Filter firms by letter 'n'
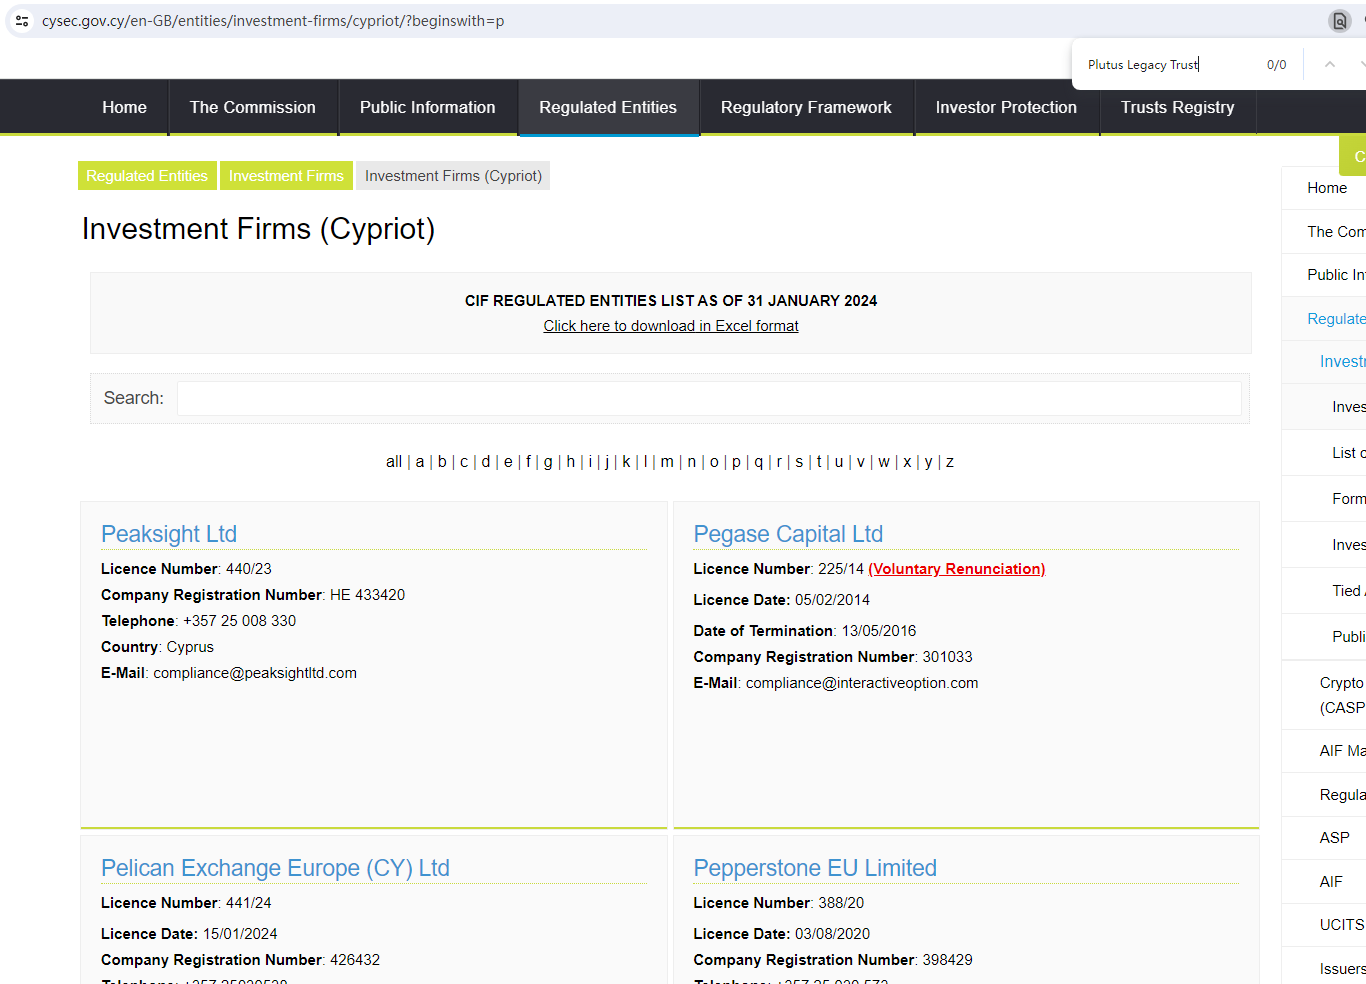The height and width of the screenshot is (984, 1366). coord(691,462)
